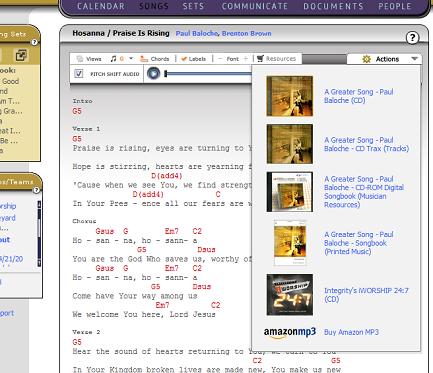Image resolution: width=433 pixels, height=373 pixels.
Task: Click Buy Amazon MP3 link
Action: coord(351,332)
